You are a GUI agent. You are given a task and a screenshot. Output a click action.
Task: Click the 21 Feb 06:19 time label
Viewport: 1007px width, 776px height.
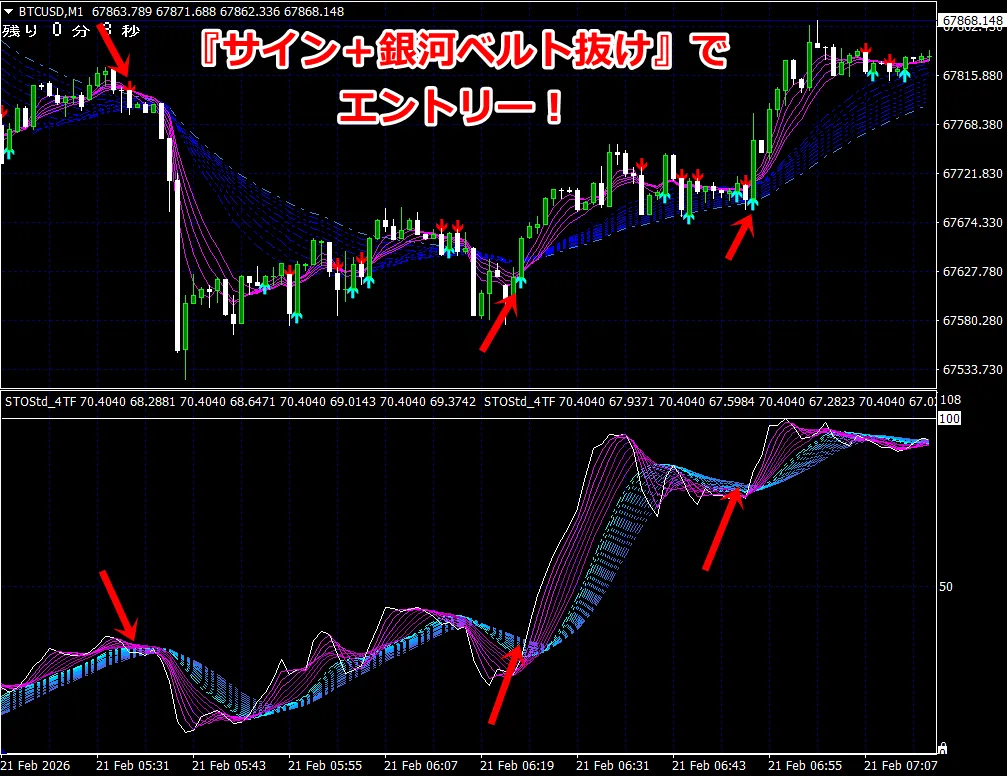point(516,766)
